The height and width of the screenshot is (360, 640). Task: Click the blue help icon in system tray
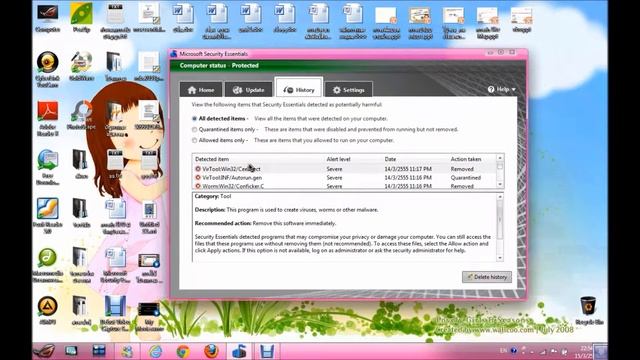(513, 351)
